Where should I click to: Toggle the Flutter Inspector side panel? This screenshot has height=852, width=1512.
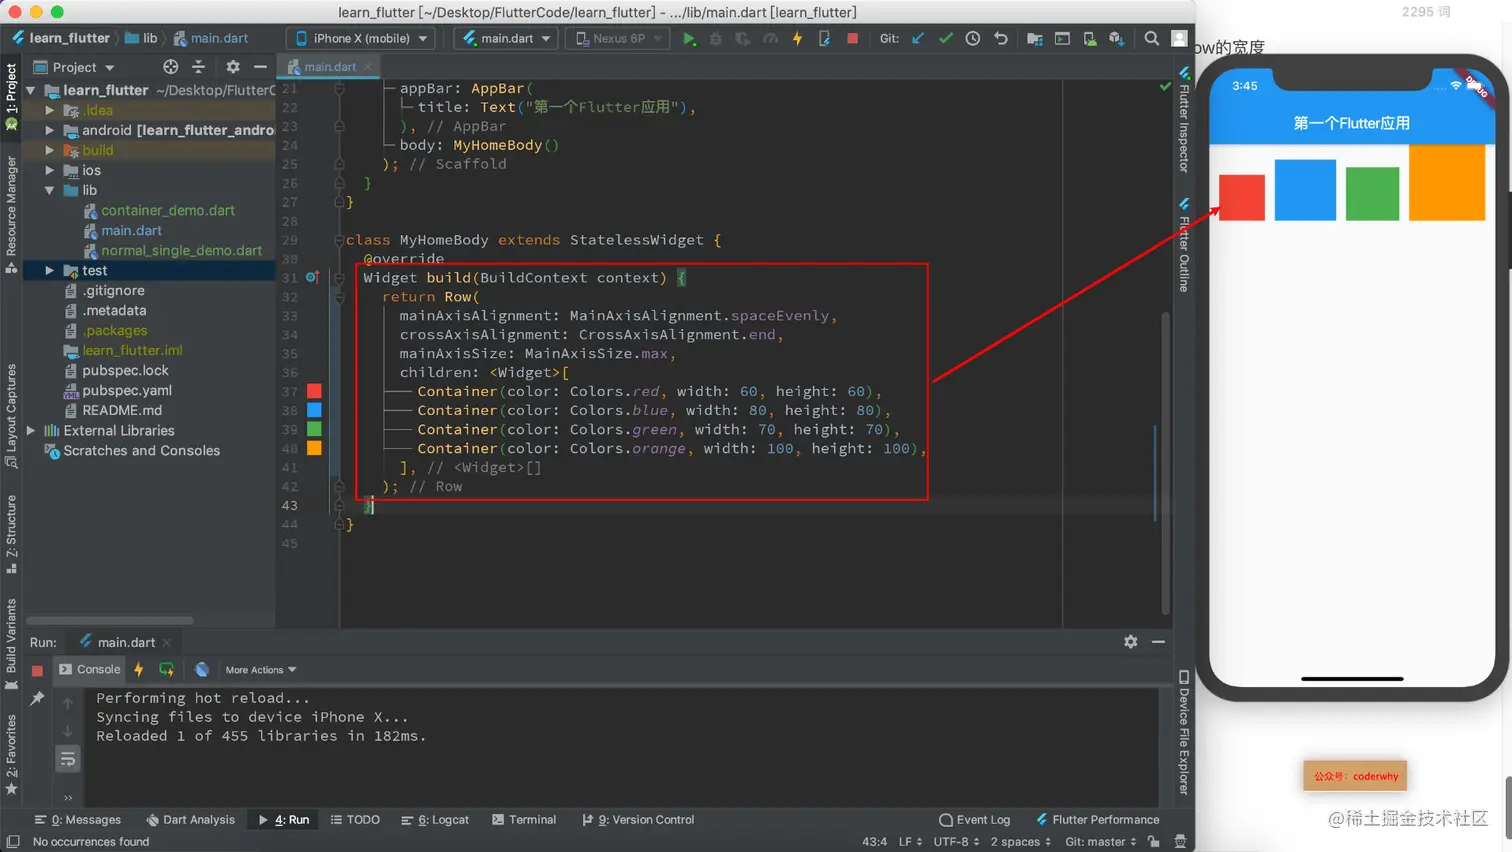coord(1184,120)
